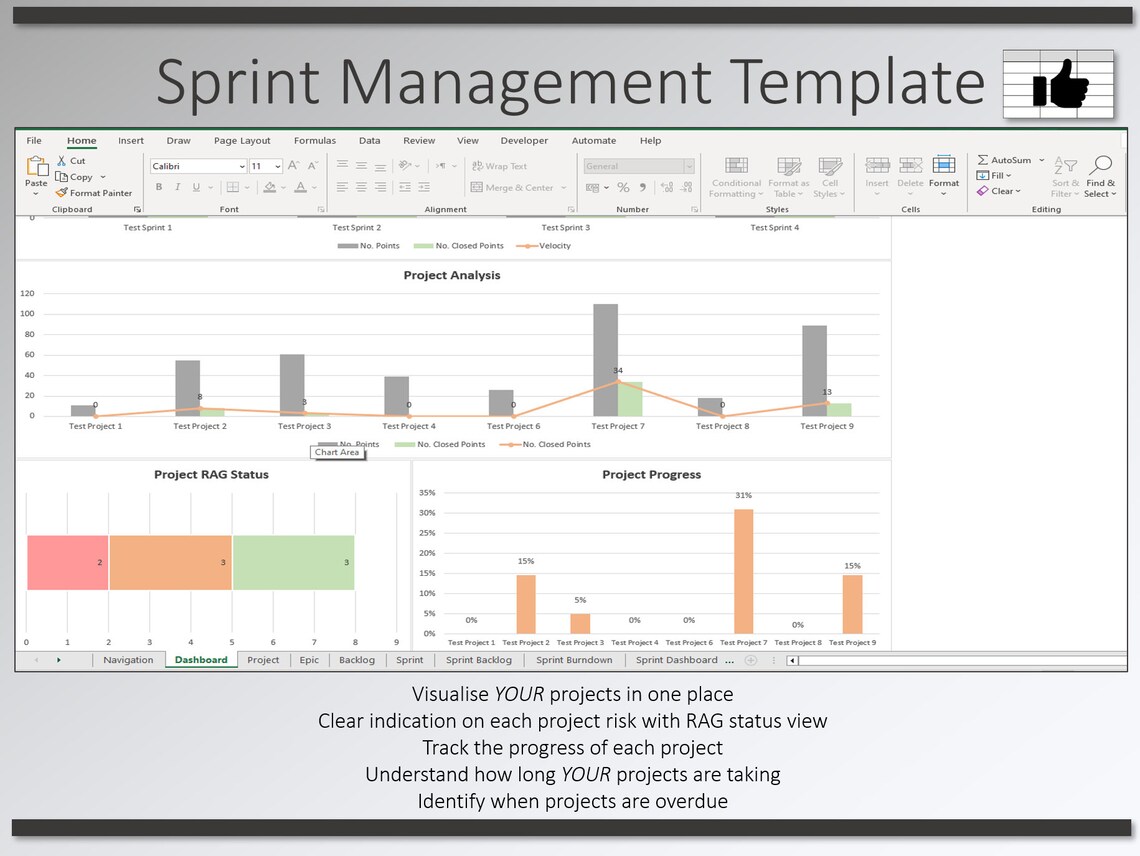This screenshot has height=856, width=1140.
Task: Toggle italic formatting
Action: 178,186
